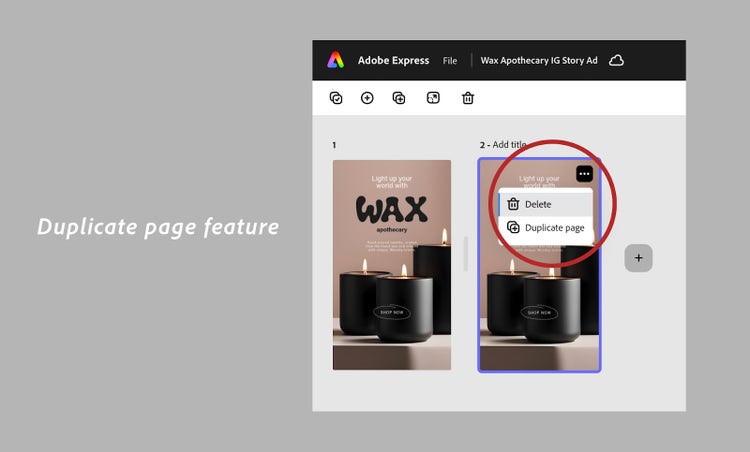
Task: Choose Duplicate page from context menu
Action: (545, 228)
